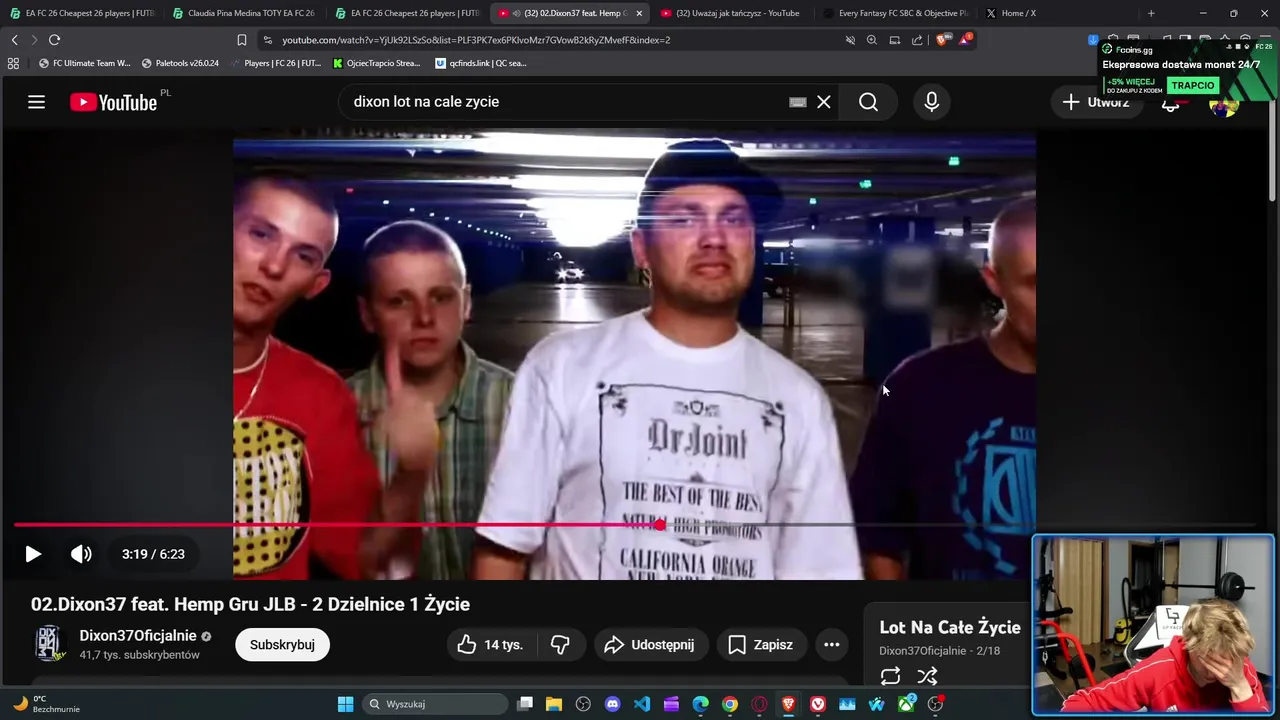Screen dimensions: 1280x720
Task: Save the video with Zapisz
Action: [x=761, y=645]
